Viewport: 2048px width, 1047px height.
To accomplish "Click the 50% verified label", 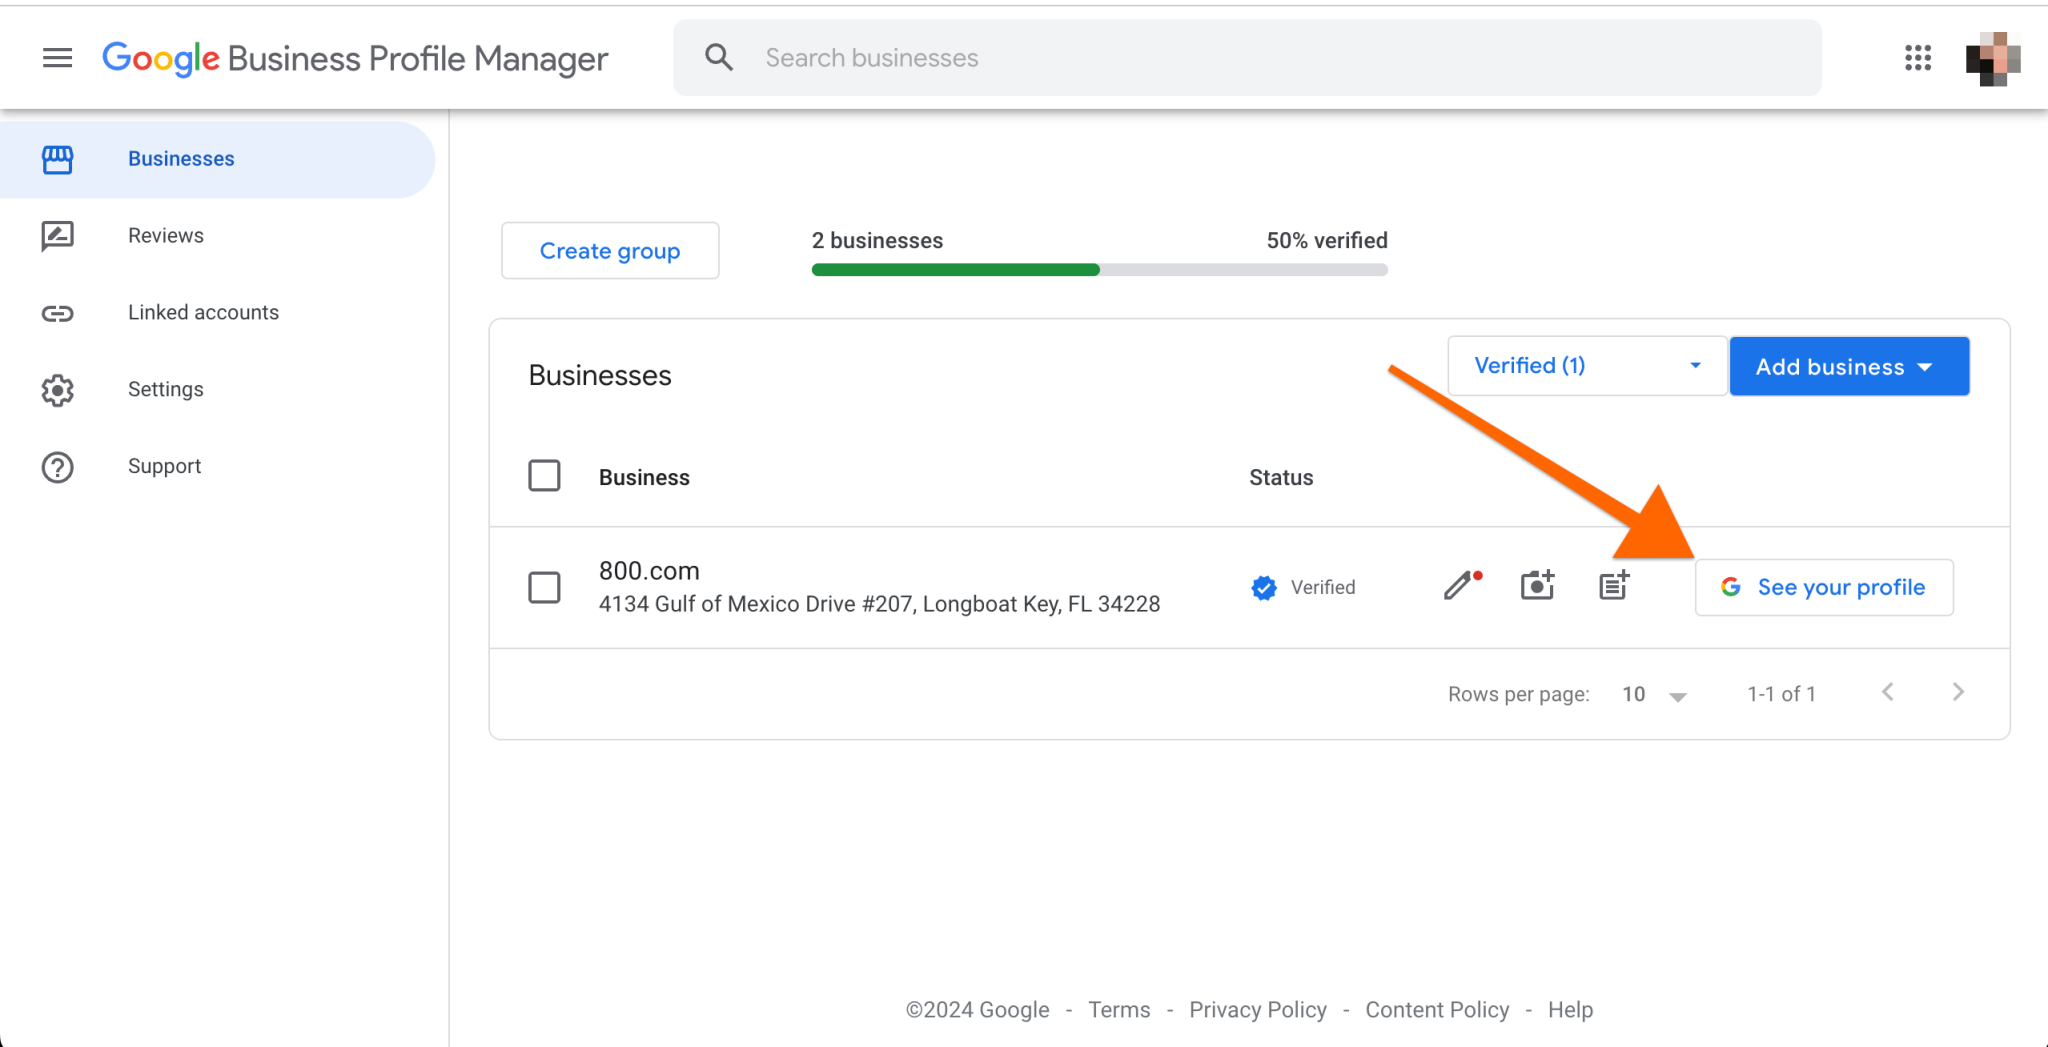I will pos(1327,241).
